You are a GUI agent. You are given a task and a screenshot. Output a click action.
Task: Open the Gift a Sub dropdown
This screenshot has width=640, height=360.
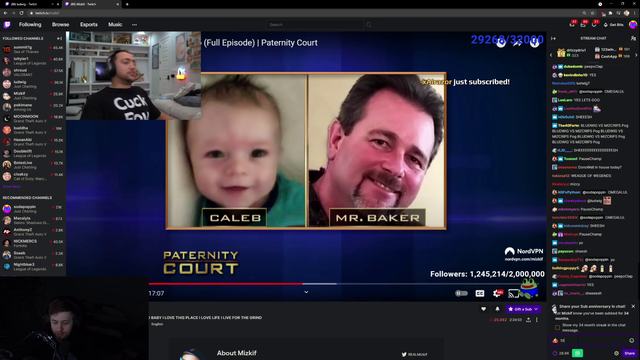pyautogui.click(x=523, y=309)
